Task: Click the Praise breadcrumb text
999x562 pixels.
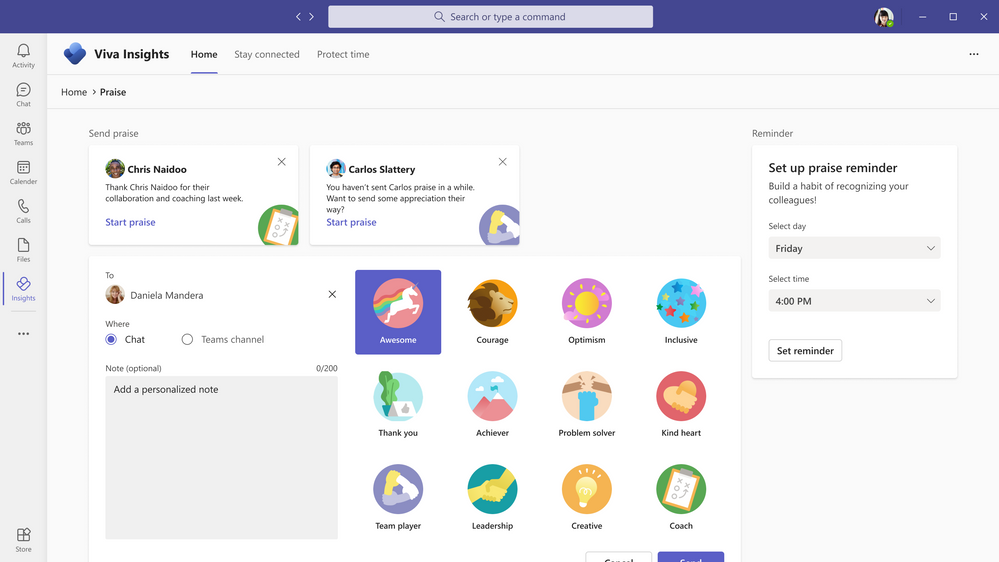Action: tap(113, 92)
